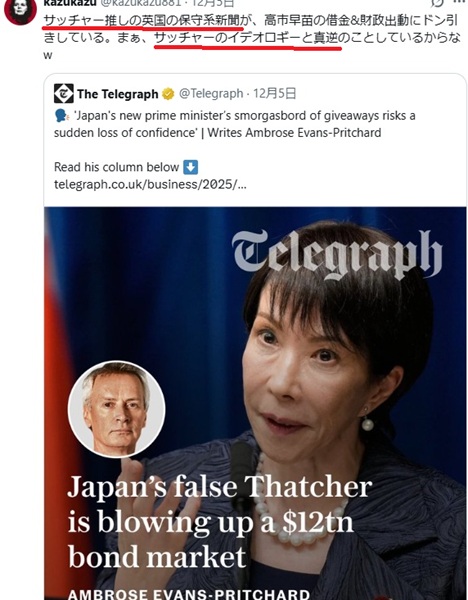Click the gold verified badge beside The Telegraph

(168, 94)
